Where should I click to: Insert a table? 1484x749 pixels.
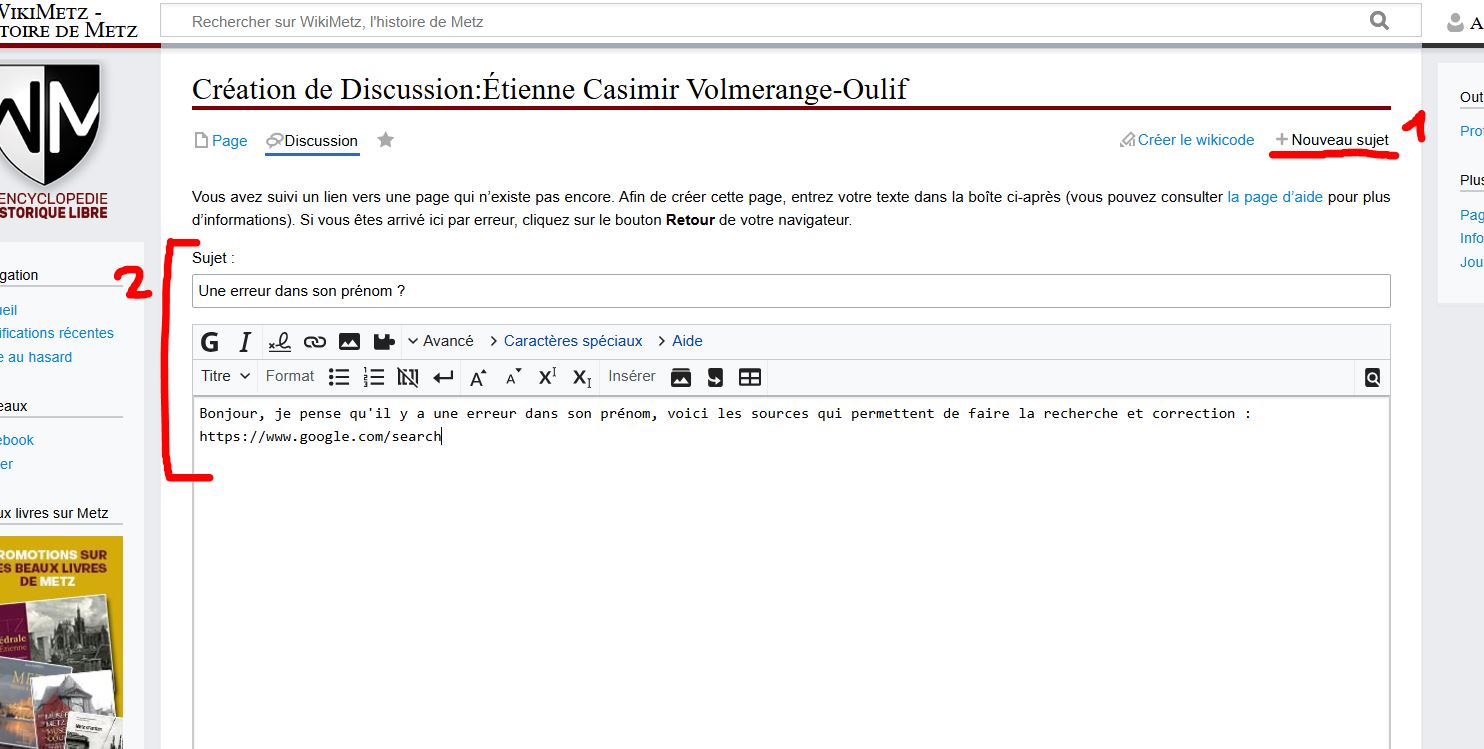[x=749, y=377]
